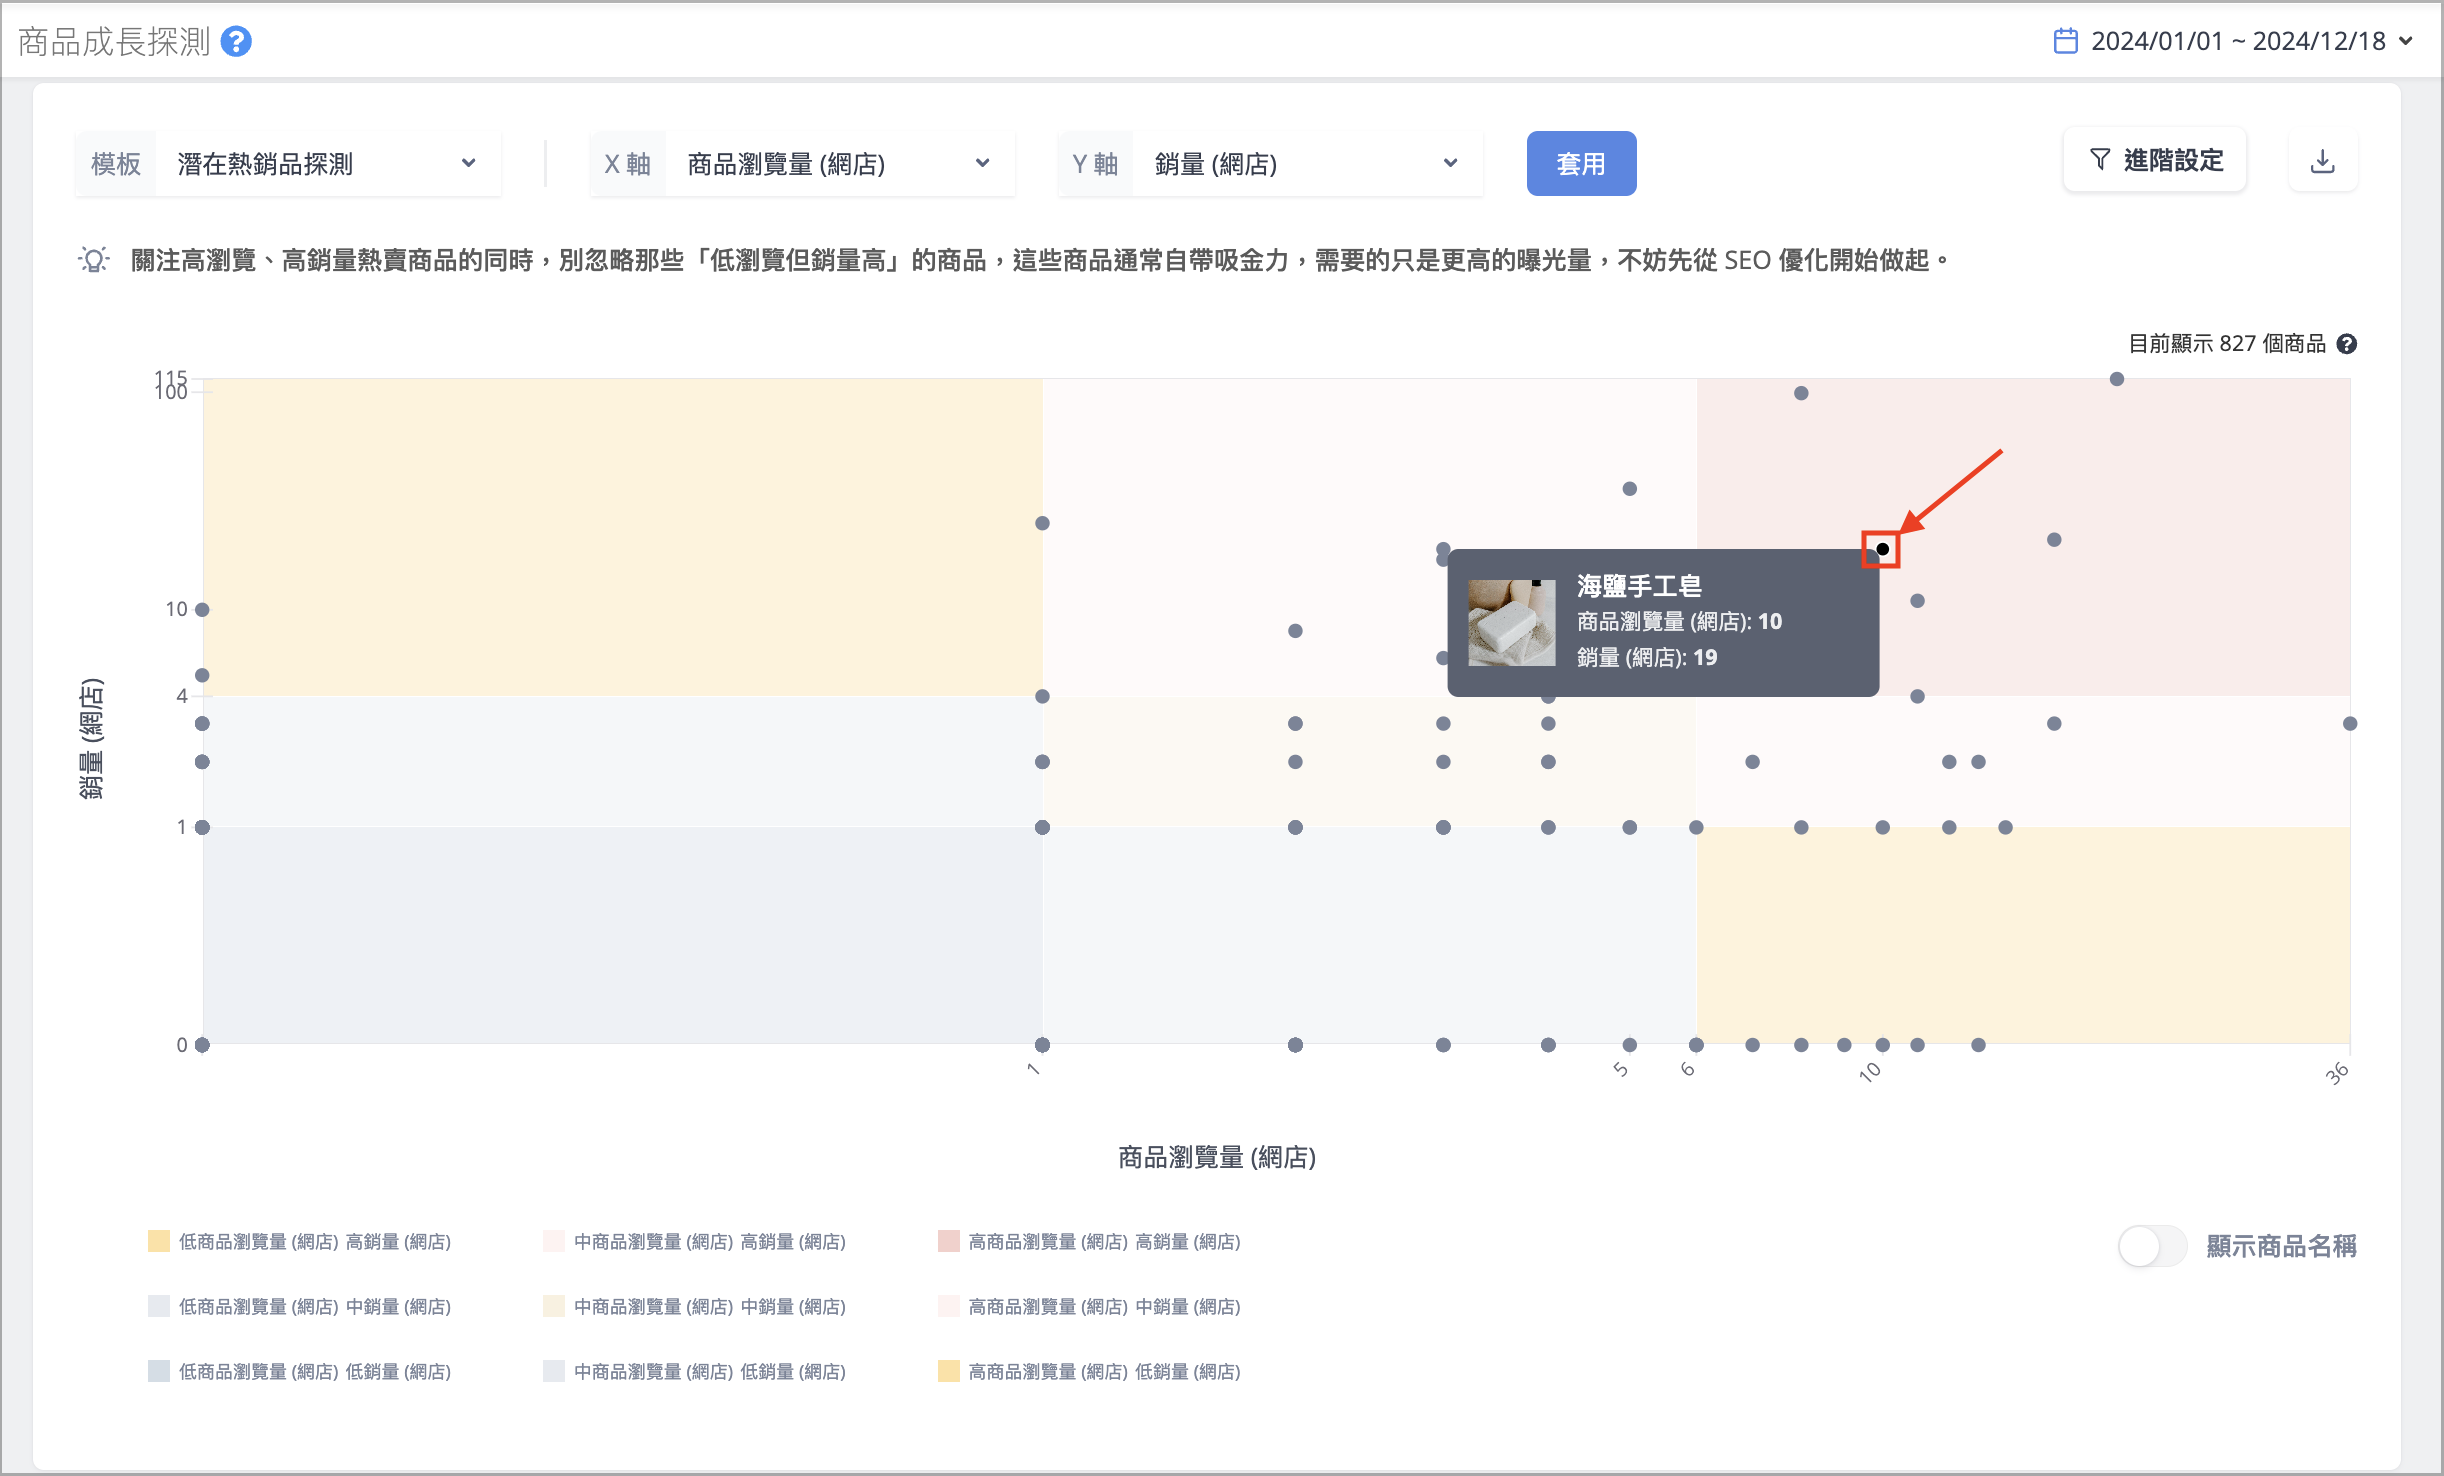Click the 商品成長探測 page title

(x=114, y=42)
